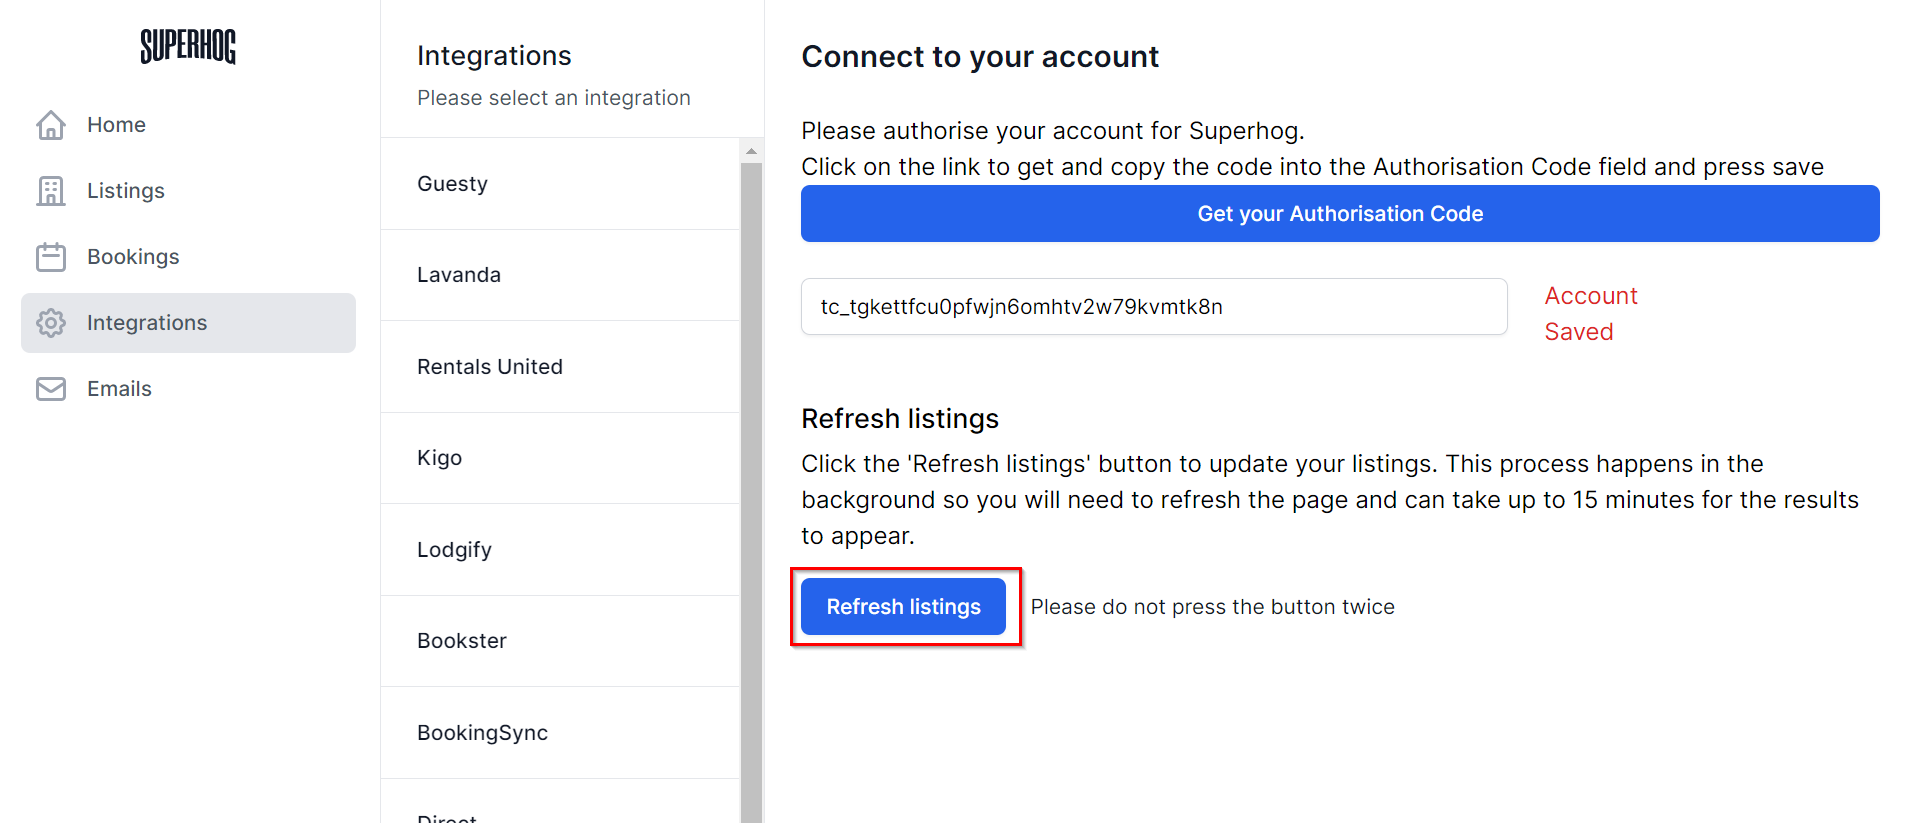
Task: Click 'Please select an integration' text
Action: pos(554,98)
